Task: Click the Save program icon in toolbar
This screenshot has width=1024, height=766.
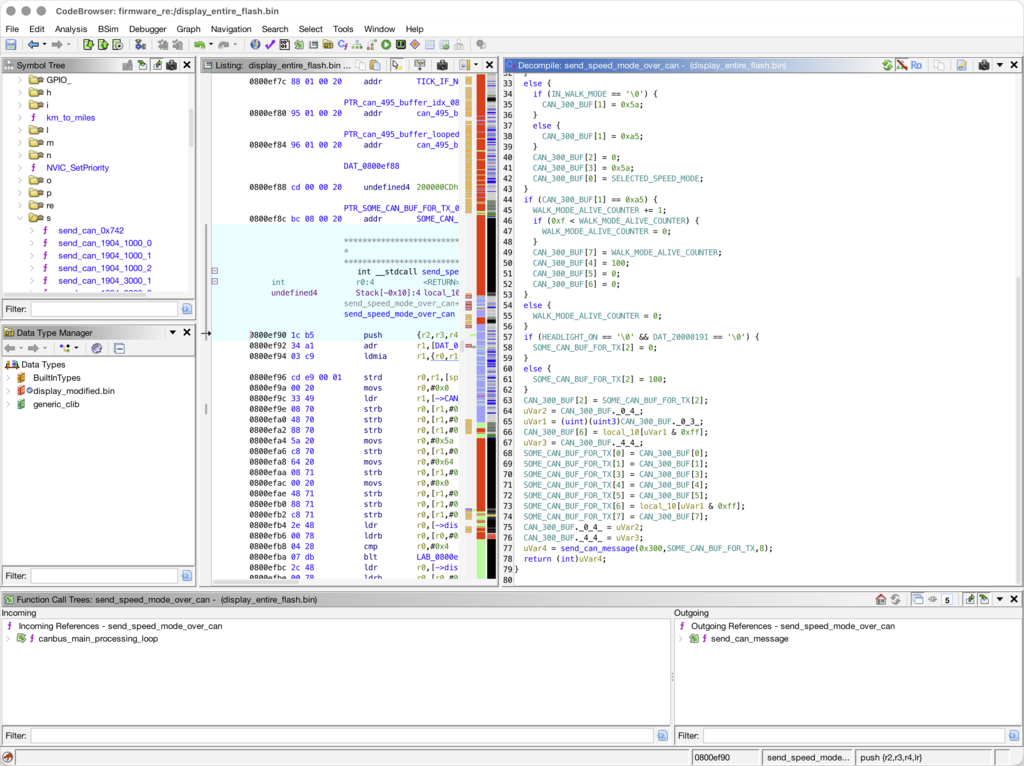Action: 10,44
